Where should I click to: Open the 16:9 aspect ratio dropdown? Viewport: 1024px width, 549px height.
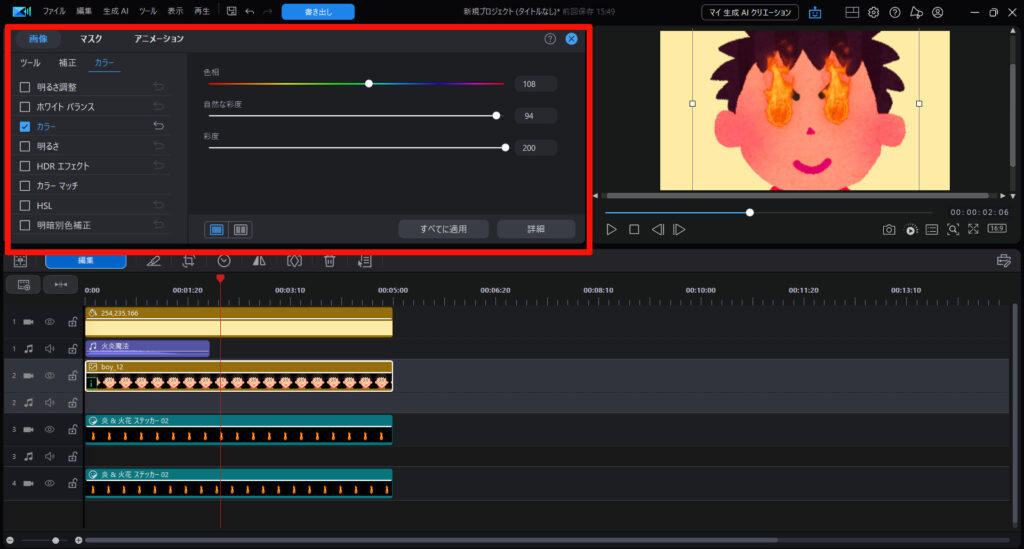[x=997, y=229]
